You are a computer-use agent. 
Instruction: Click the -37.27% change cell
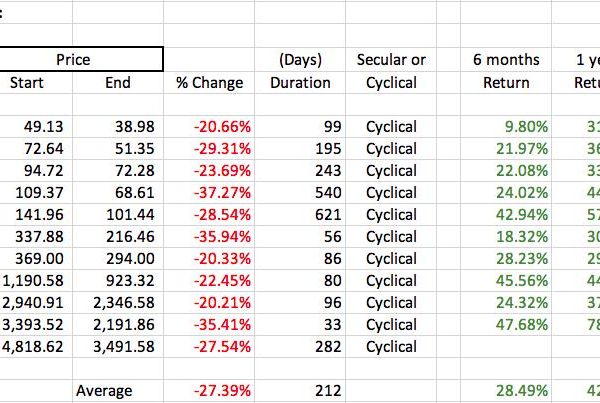209,193
